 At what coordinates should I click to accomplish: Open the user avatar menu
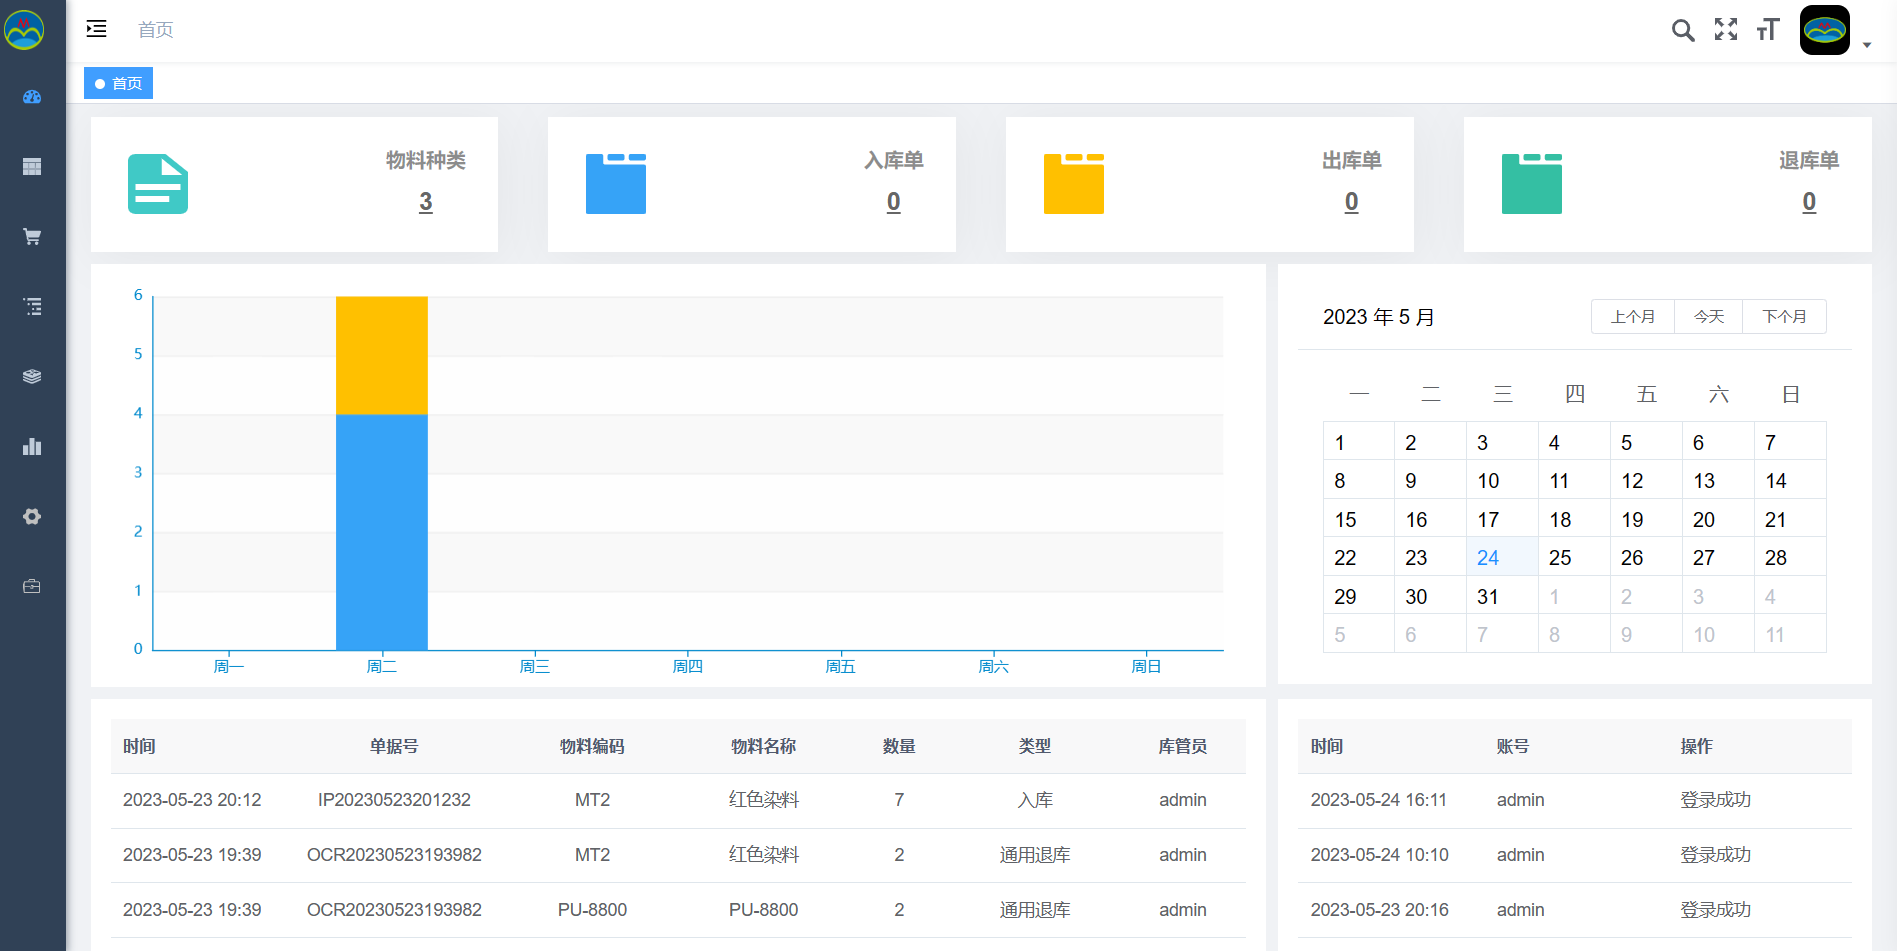click(1825, 30)
